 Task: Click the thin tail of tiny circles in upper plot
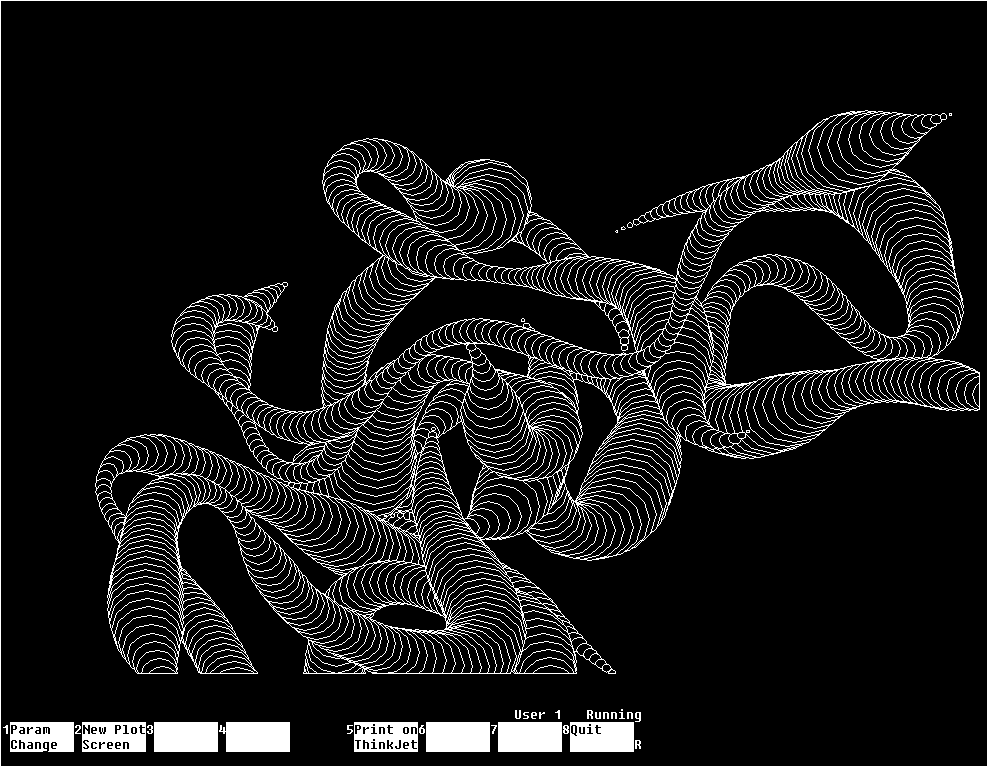point(630,225)
